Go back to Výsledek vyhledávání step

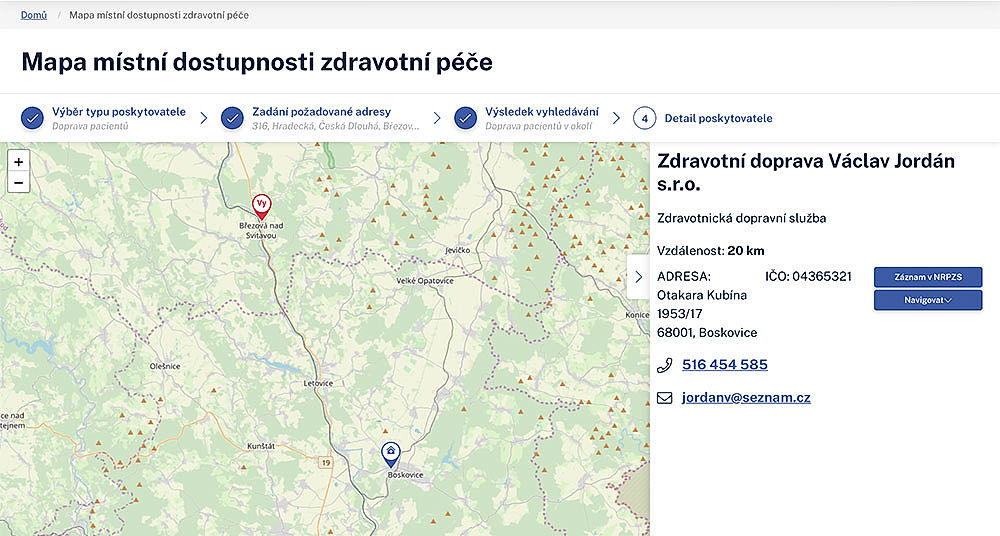pos(542,112)
